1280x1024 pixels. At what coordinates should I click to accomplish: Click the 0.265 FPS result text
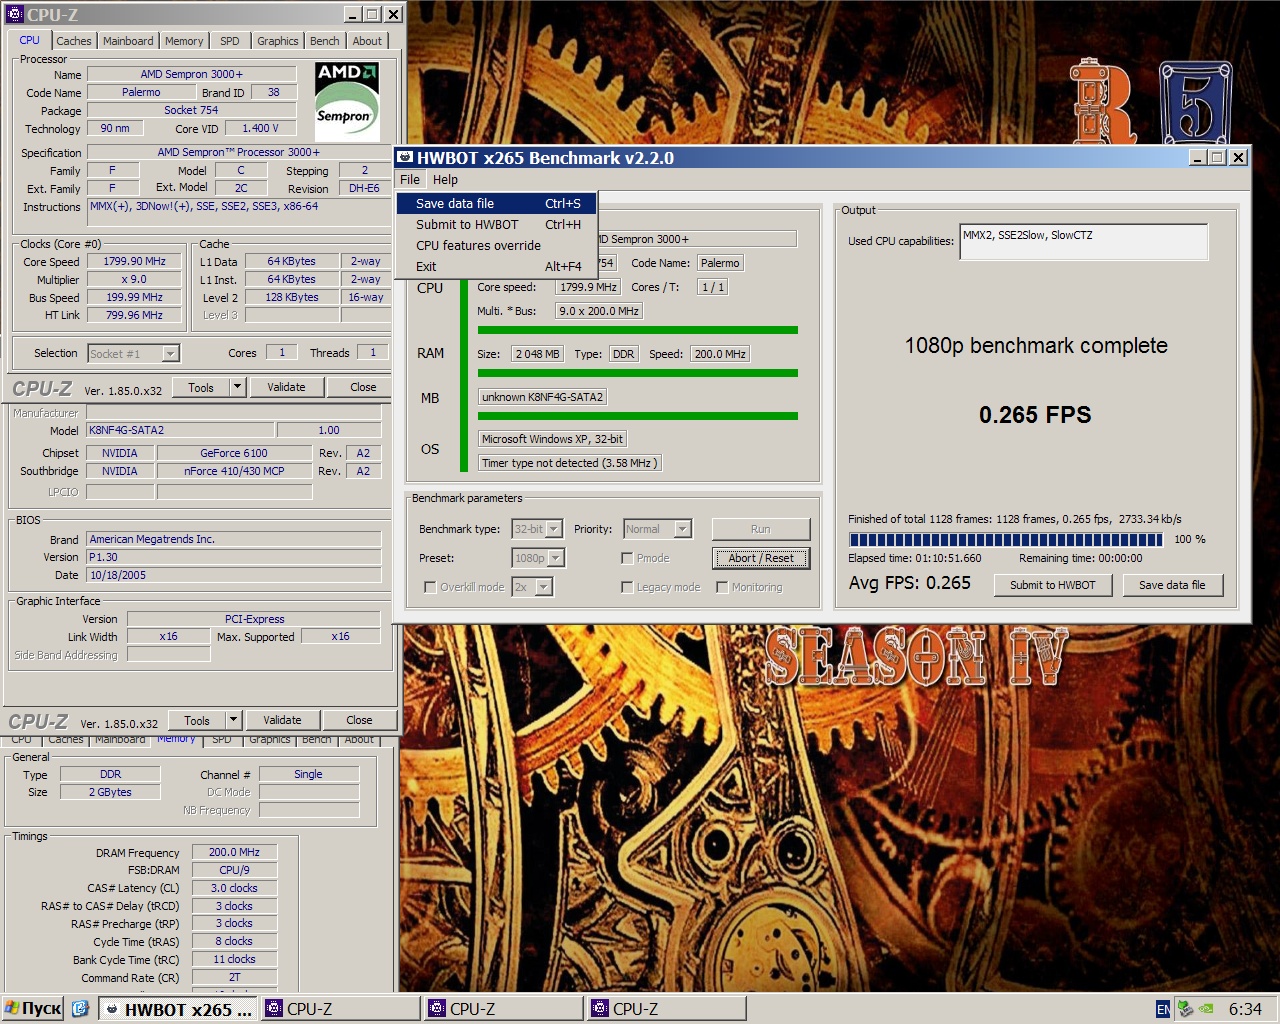pyautogui.click(x=1035, y=415)
